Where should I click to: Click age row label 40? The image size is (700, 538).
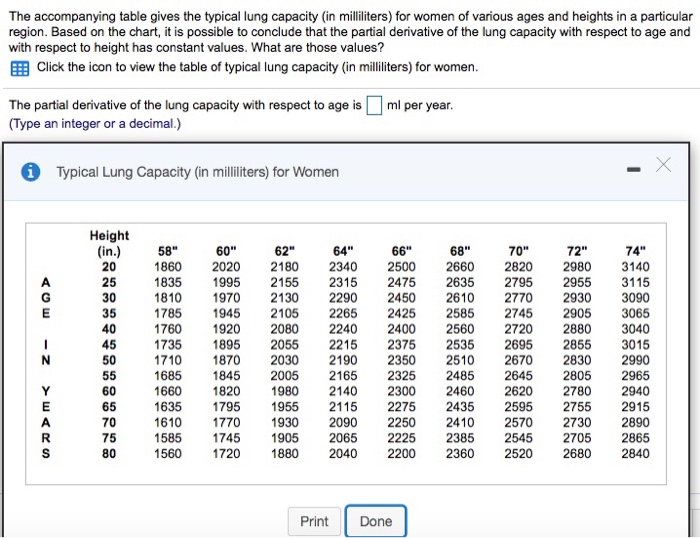[109, 329]
